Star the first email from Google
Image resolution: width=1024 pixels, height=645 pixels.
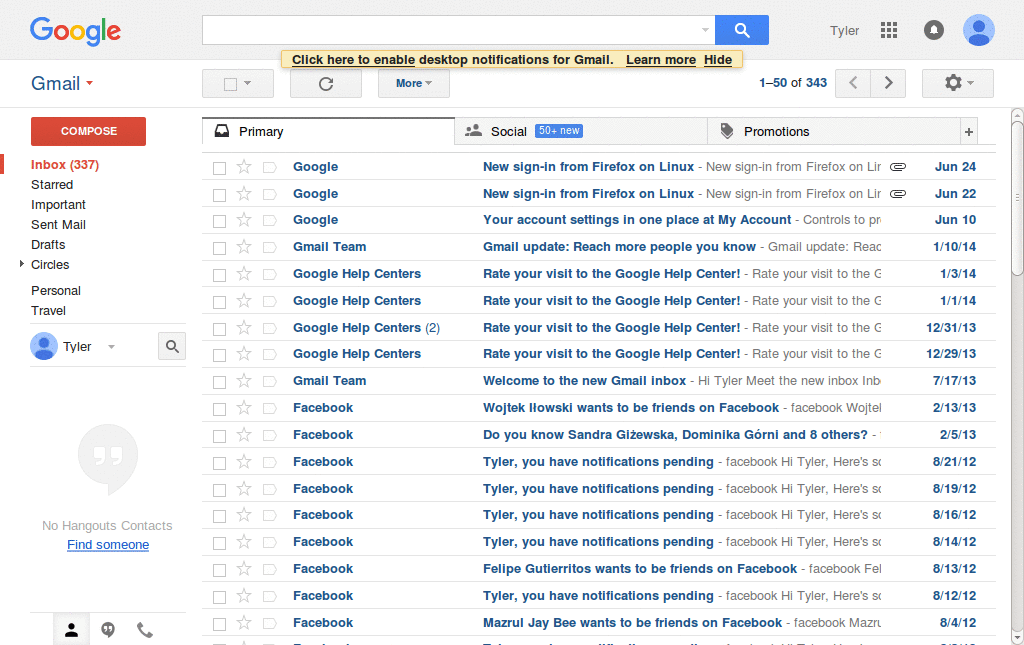pyautogui.click(x=243, y=166)
